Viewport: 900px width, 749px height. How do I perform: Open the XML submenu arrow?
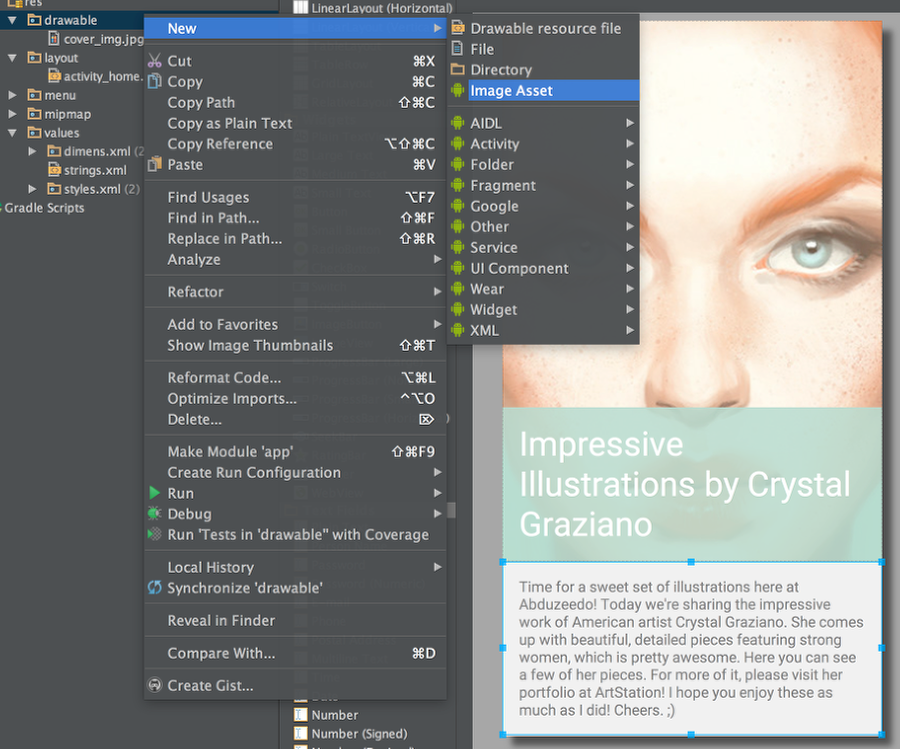[630, 330]
